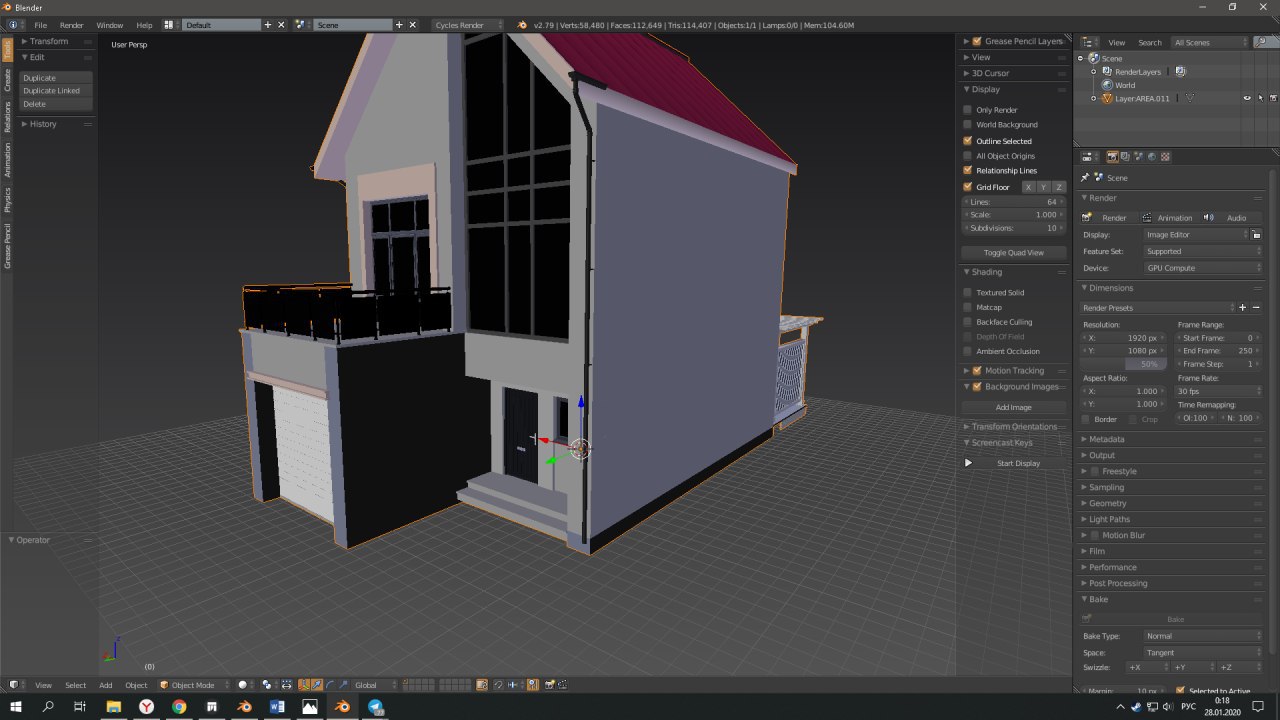Viewport: 1280px width, 720px height.
Task: Enable the Textured Solid checkbox
Action: [967, 293]
